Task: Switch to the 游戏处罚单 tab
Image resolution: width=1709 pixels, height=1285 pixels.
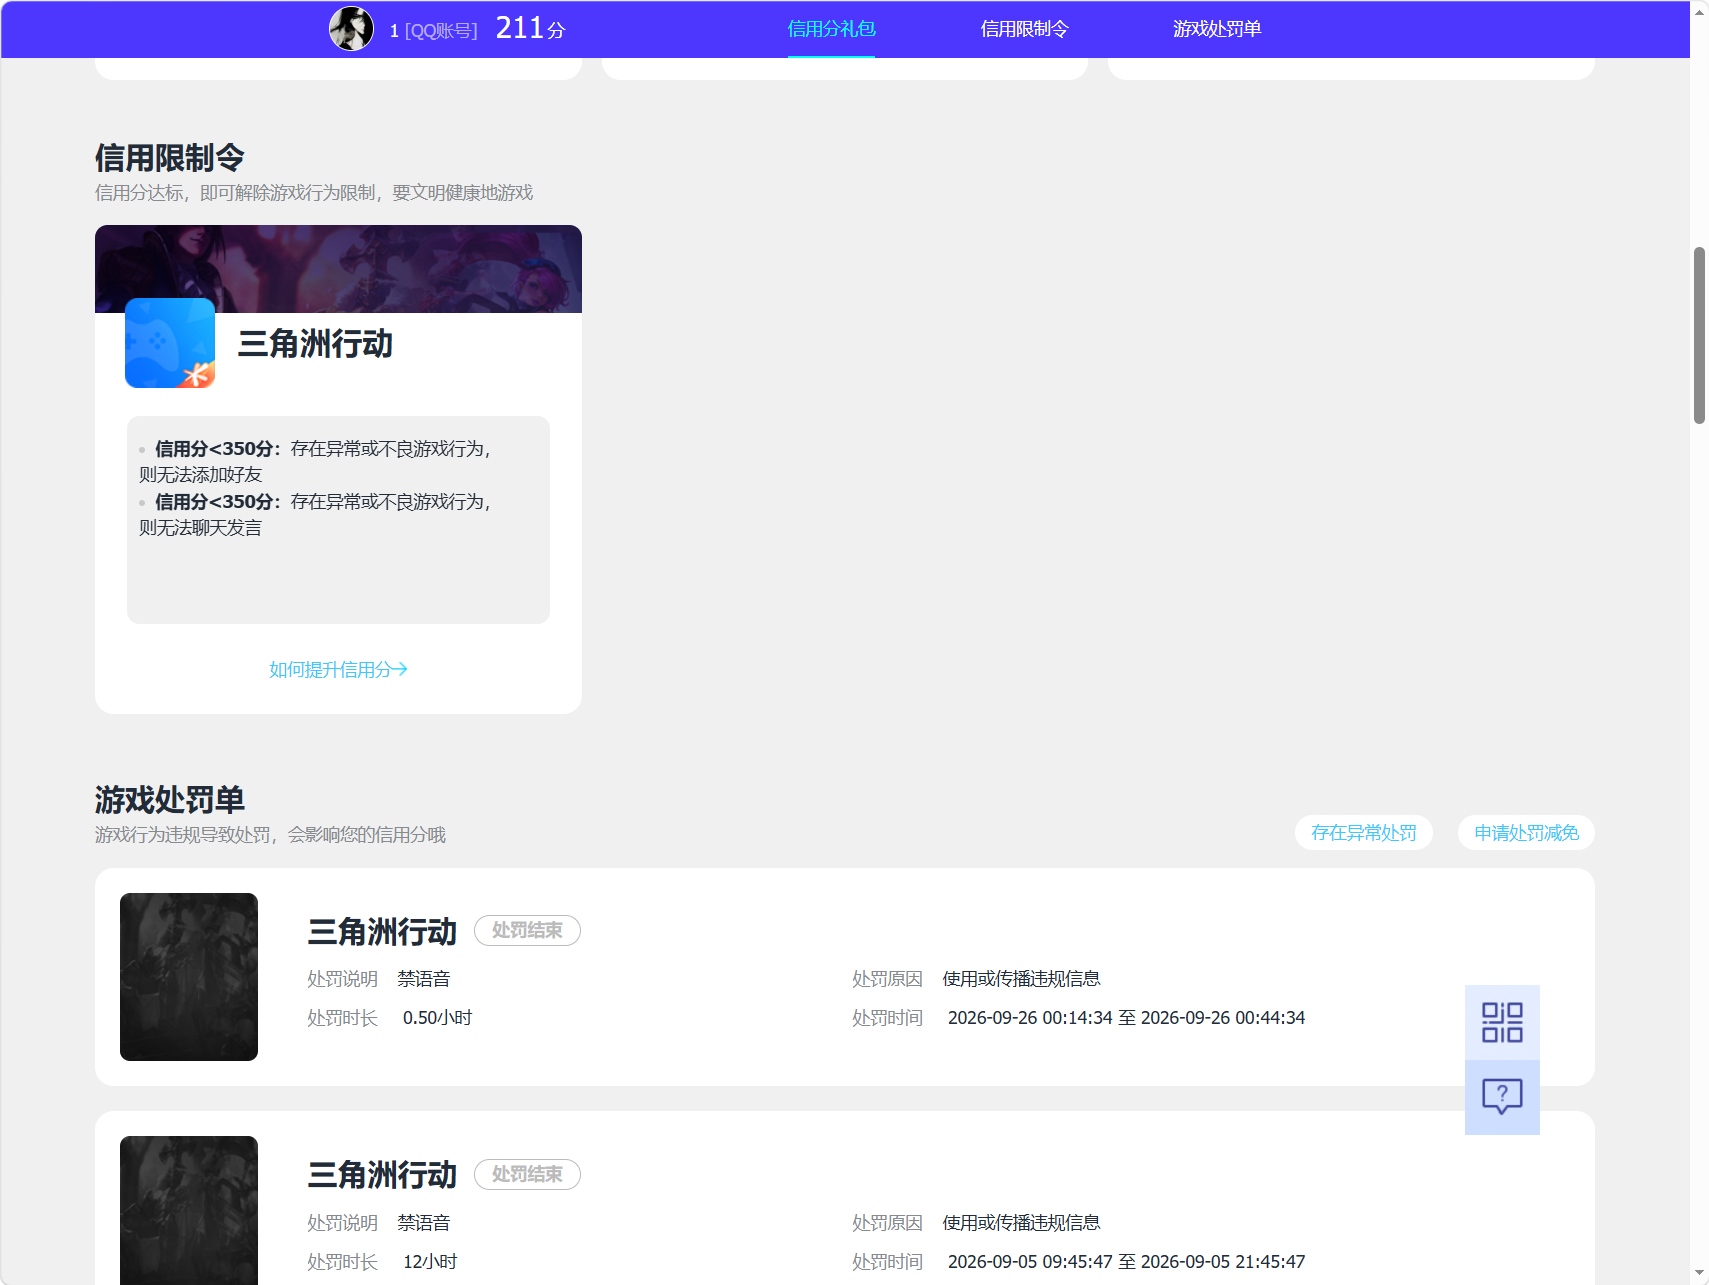Action: (x=1217, y=29)
